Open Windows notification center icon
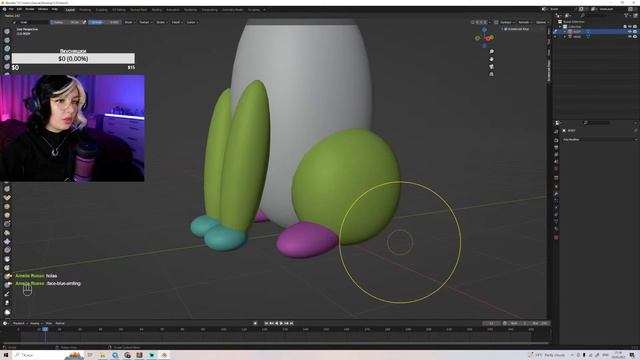Image resolution: width=640 pixels, height=360 pixels. (x=632, y=355)
